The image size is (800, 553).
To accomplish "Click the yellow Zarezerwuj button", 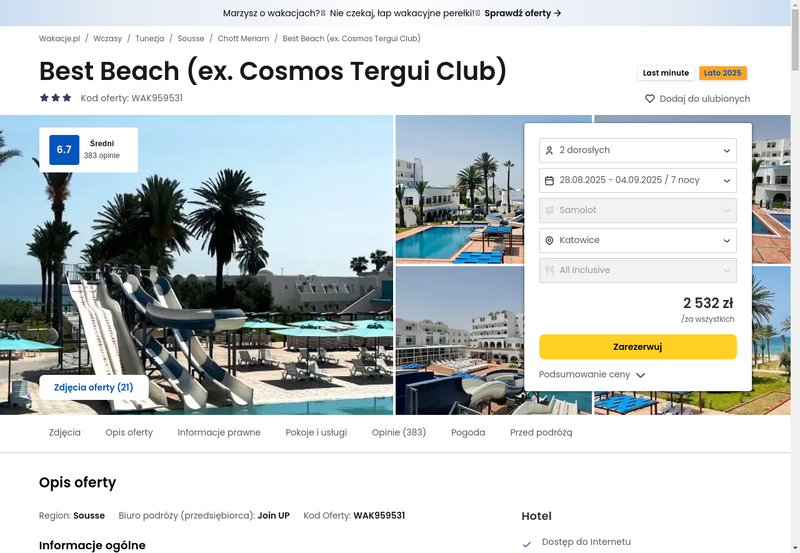I will (x=638, y=347).
